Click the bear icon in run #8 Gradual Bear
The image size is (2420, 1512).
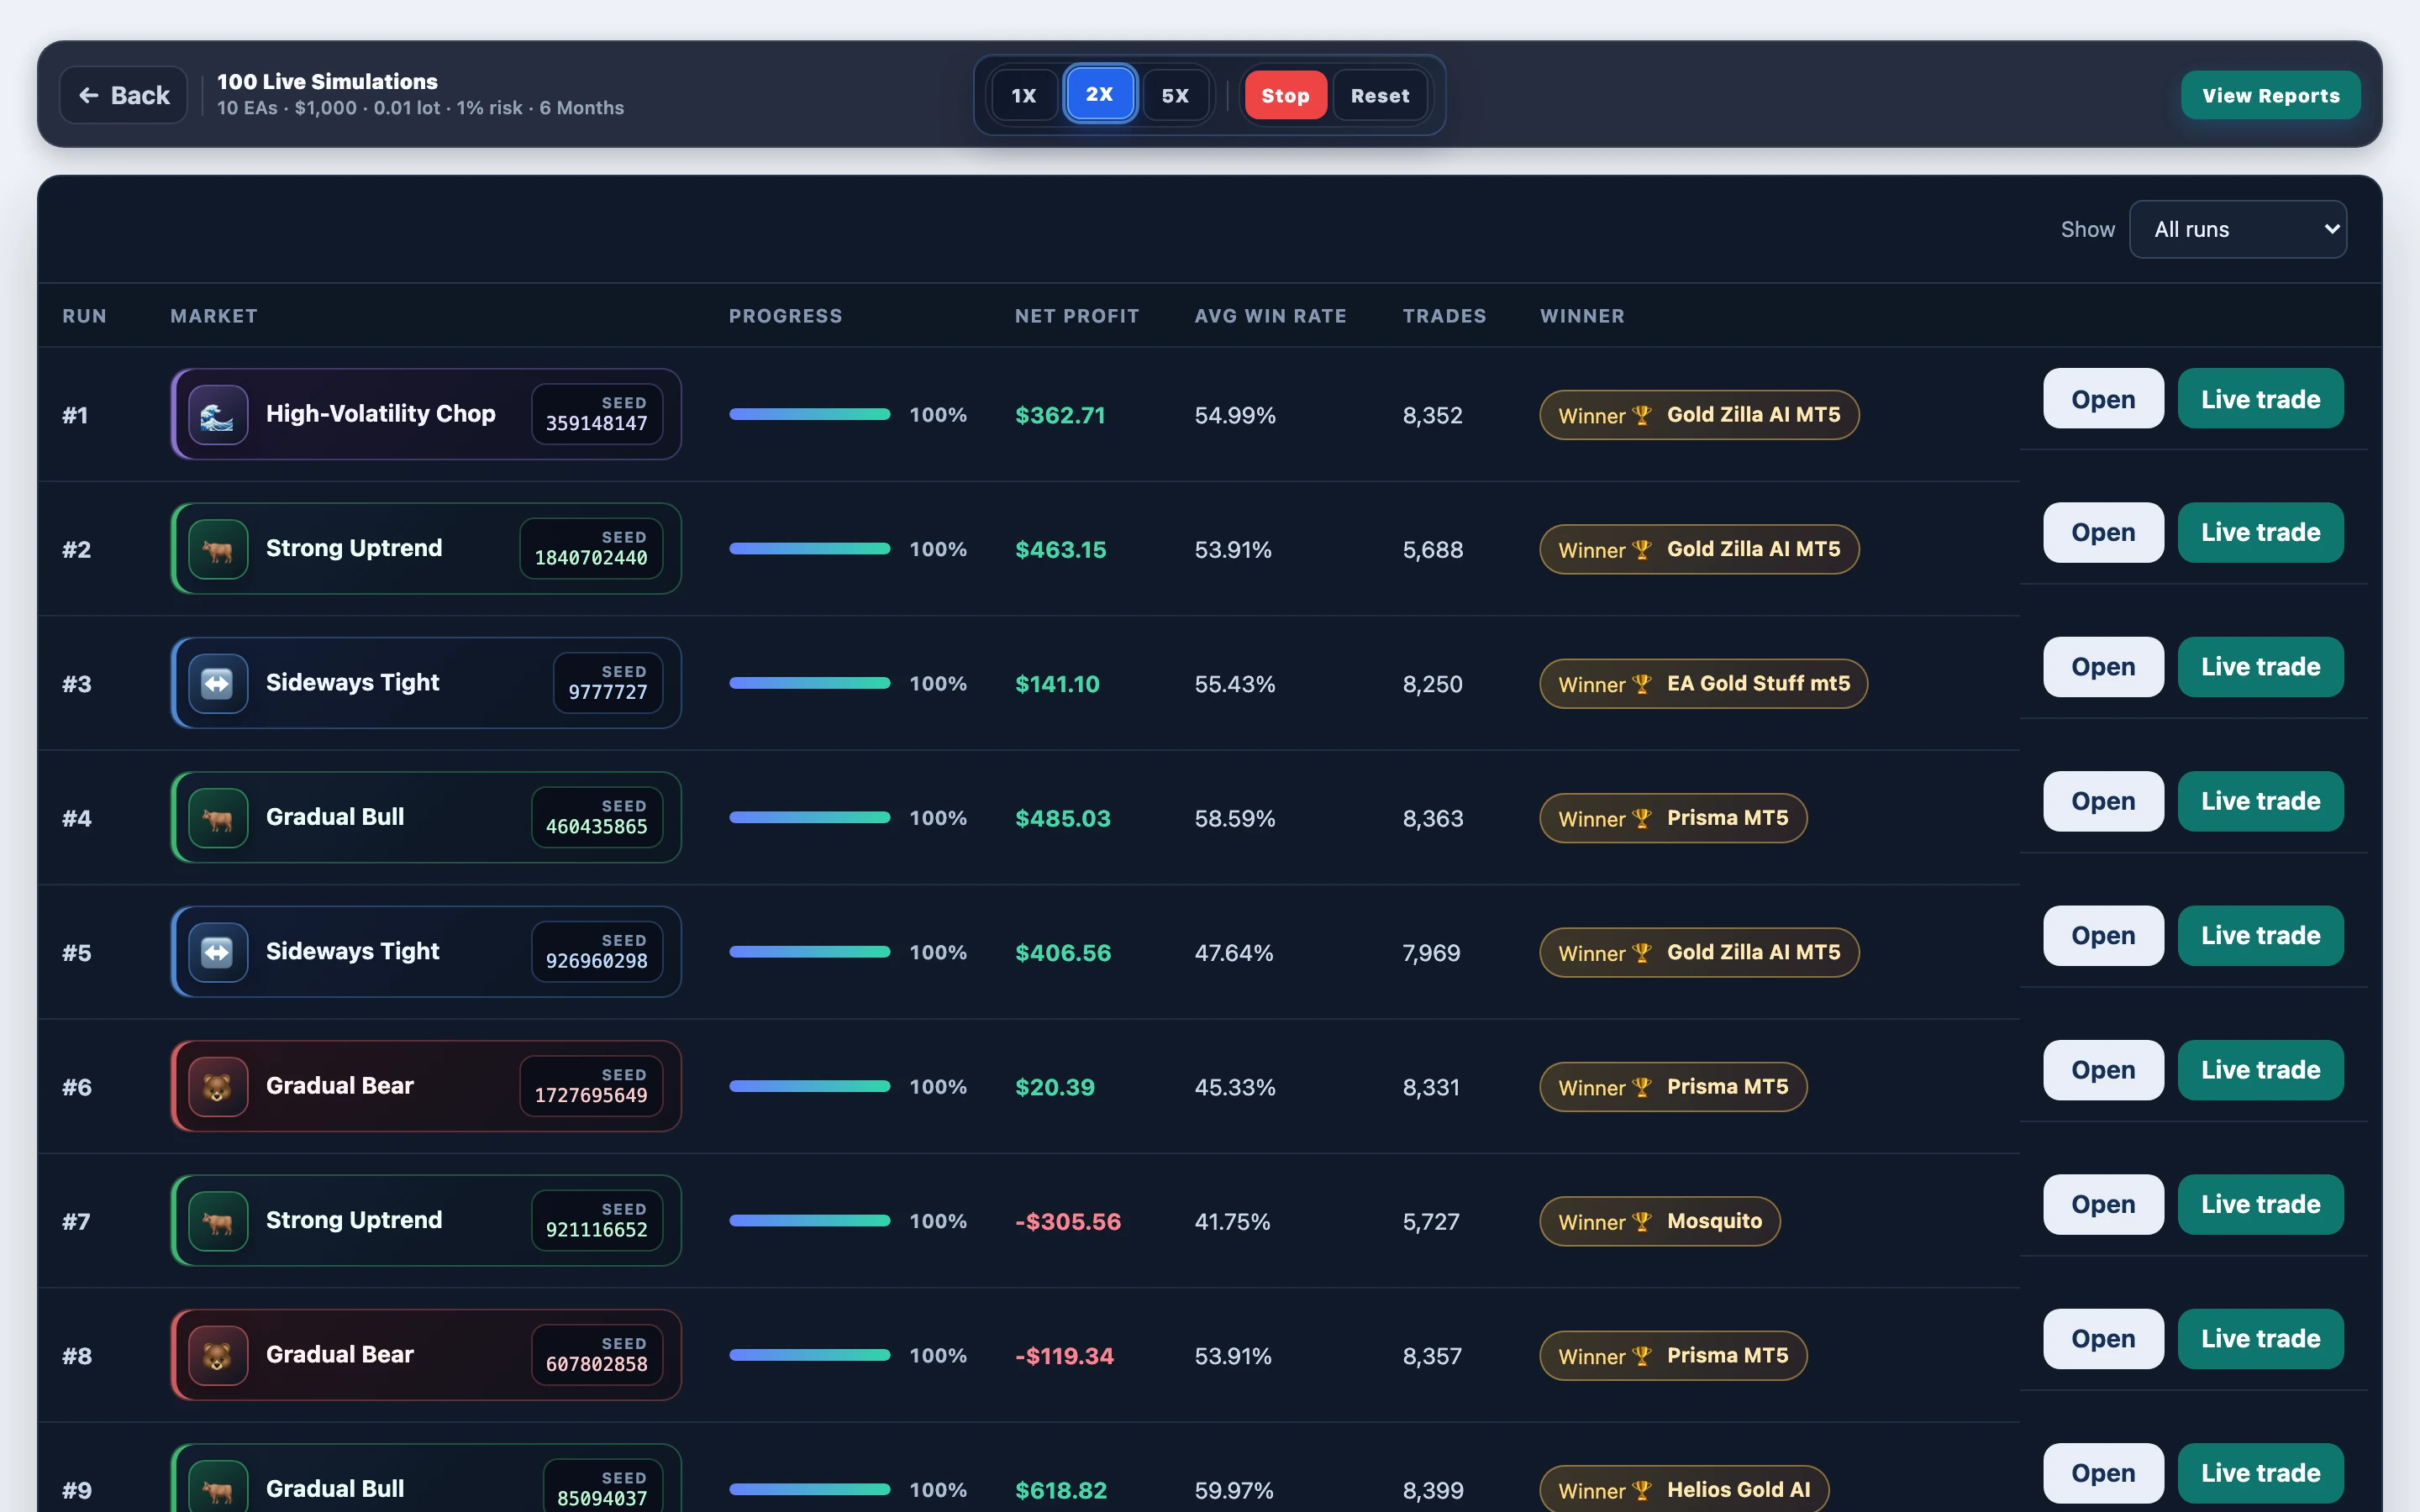[x=218, y=1356]
